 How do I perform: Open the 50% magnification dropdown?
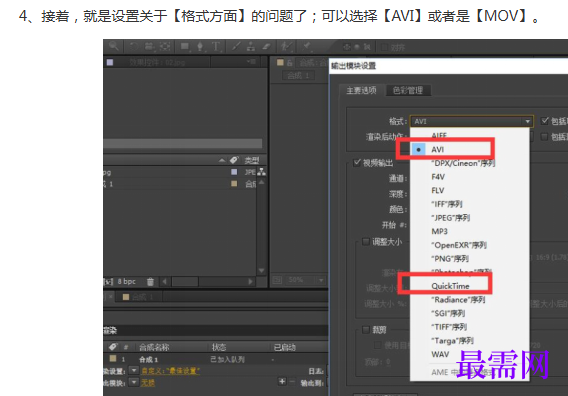tap(321, 280)
